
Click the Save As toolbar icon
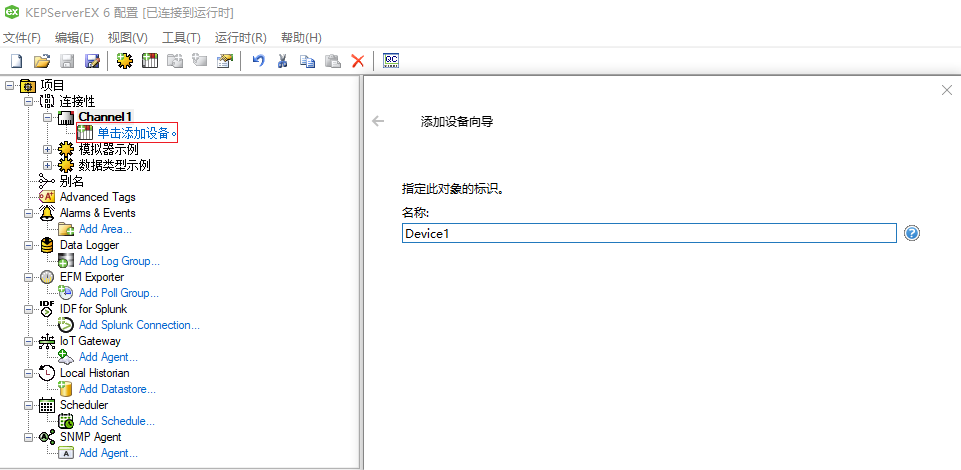point(91,61)
